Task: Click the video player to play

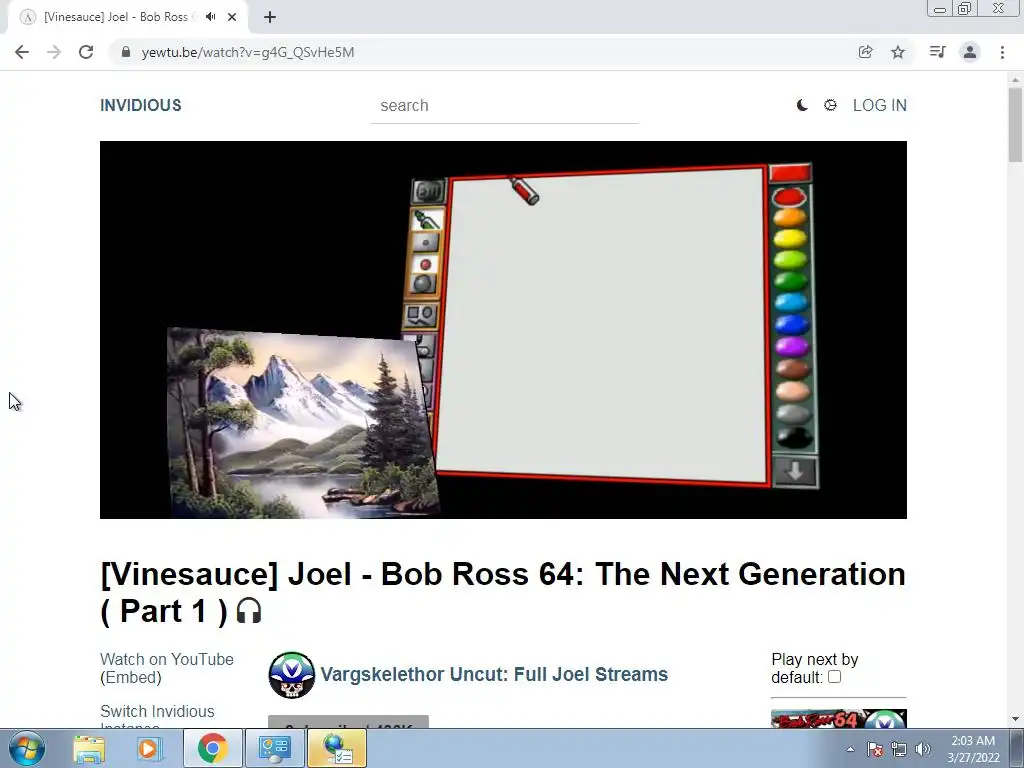Action: point(503,330)
